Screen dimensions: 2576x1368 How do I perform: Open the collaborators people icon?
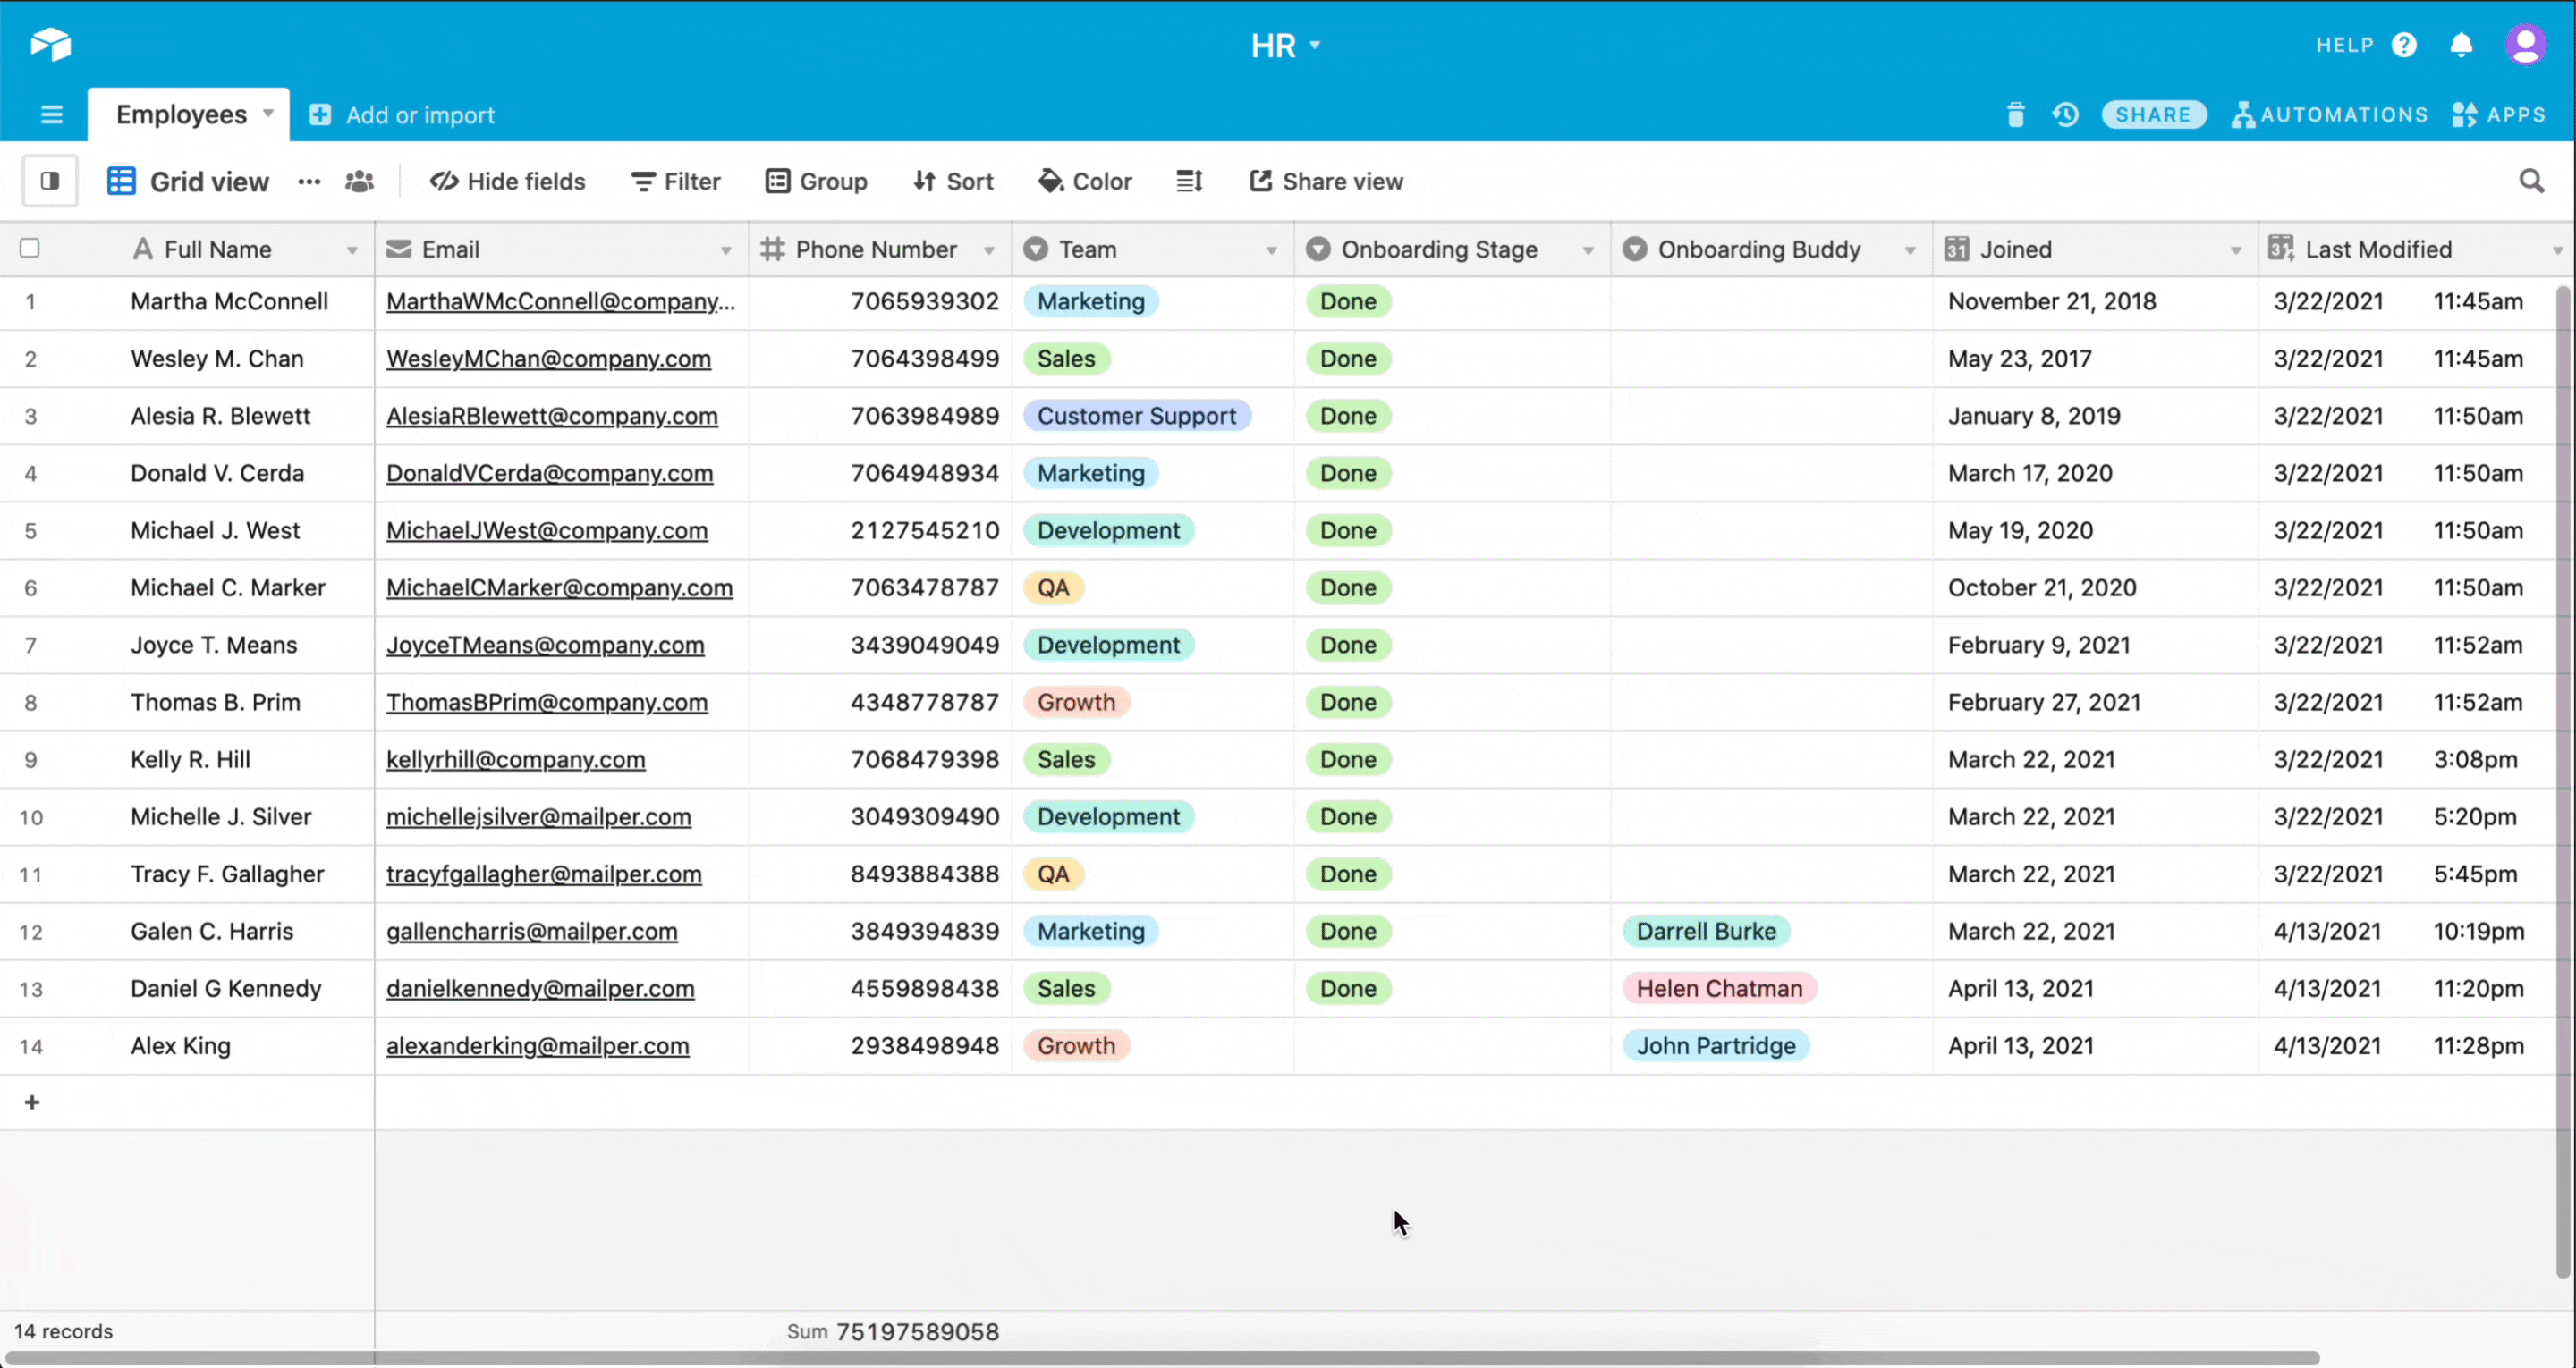click(359, 181)
